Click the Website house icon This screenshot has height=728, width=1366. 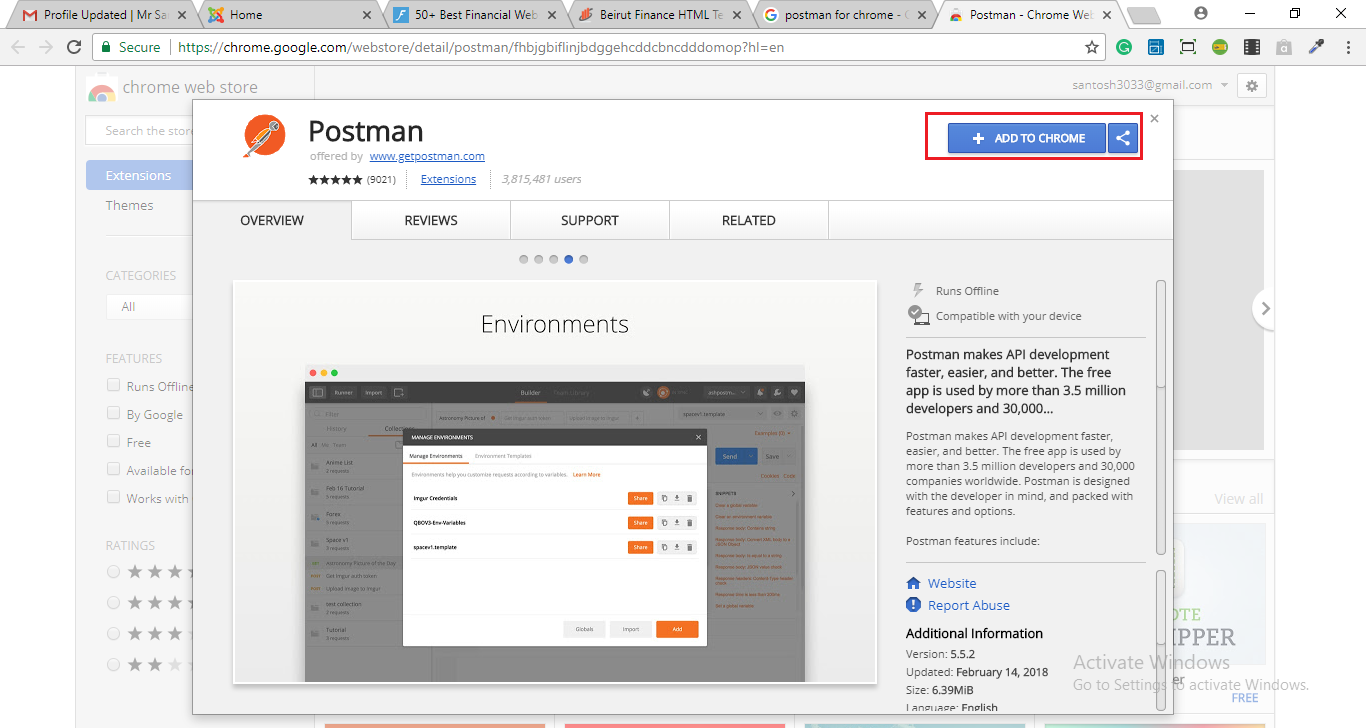(913, 583)
